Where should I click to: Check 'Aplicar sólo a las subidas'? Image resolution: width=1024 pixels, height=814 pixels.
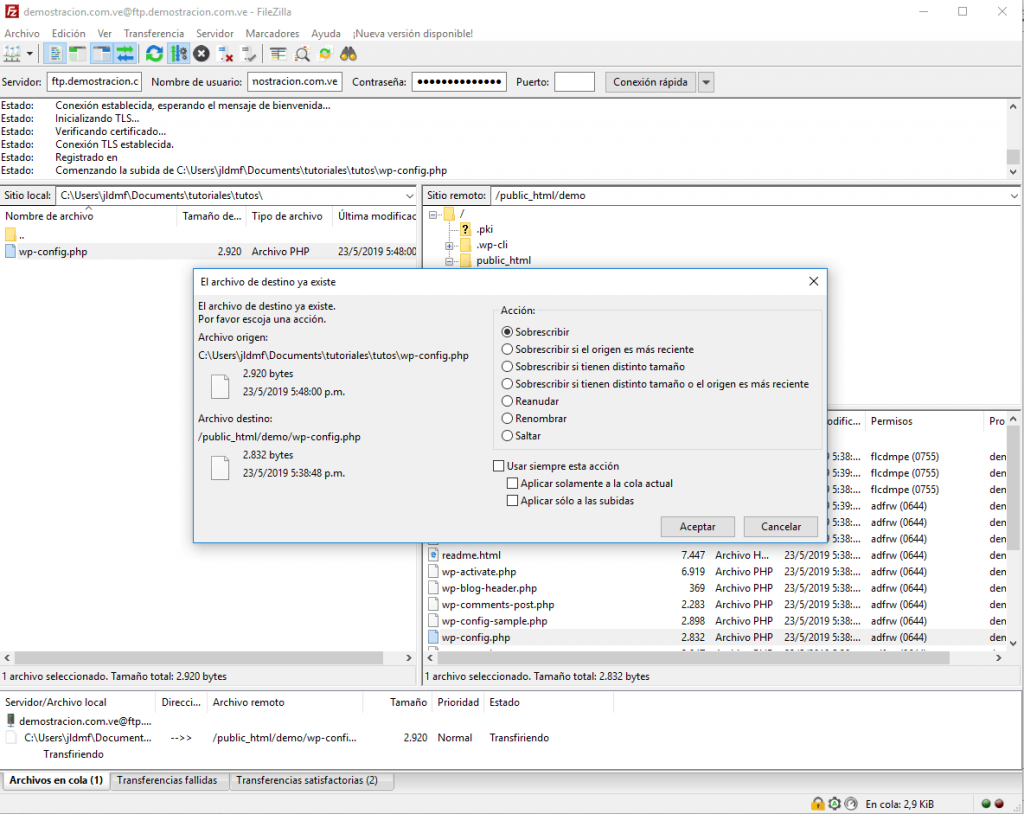point(513,500)
